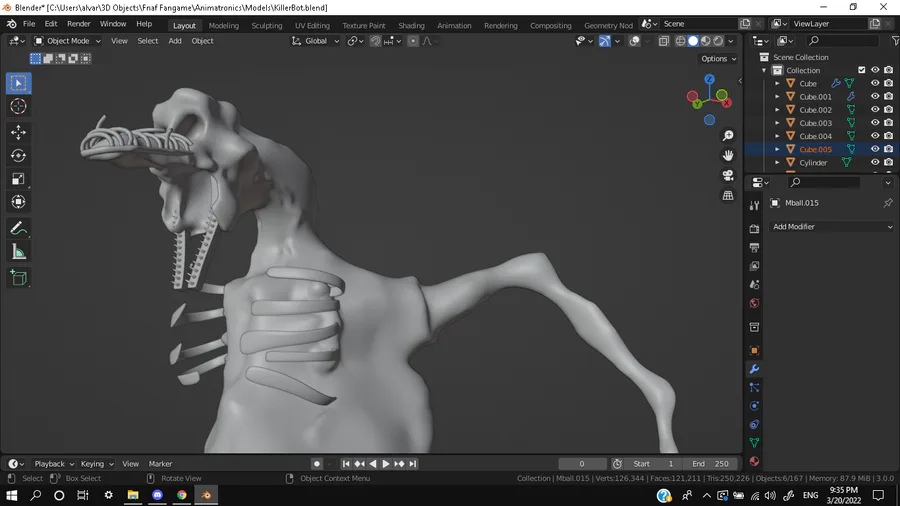The width and height of the screenshot is (900, 506).
Task: Click the outliner search field
Action: 842,41
